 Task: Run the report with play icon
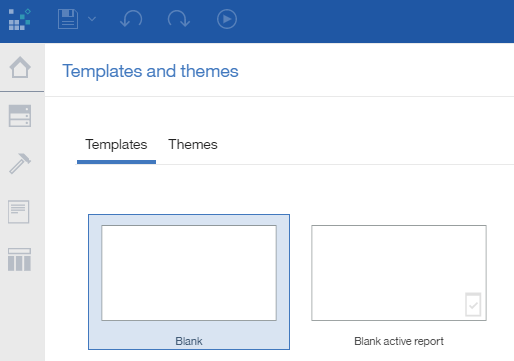[x=227, y=19]
